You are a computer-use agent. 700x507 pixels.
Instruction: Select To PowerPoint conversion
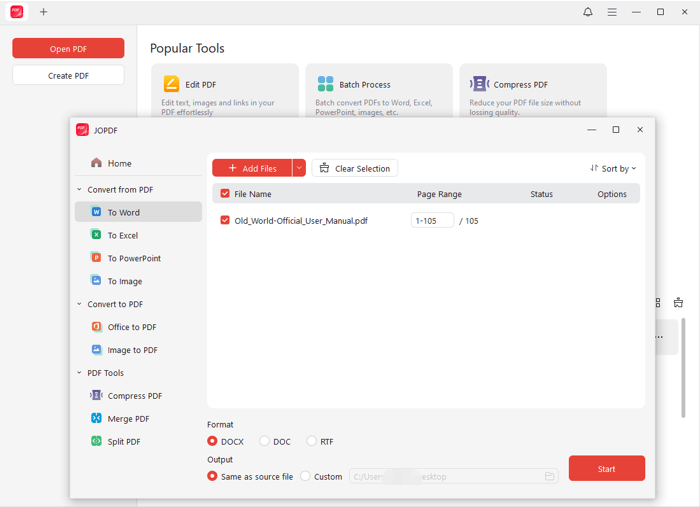(138, 258)
